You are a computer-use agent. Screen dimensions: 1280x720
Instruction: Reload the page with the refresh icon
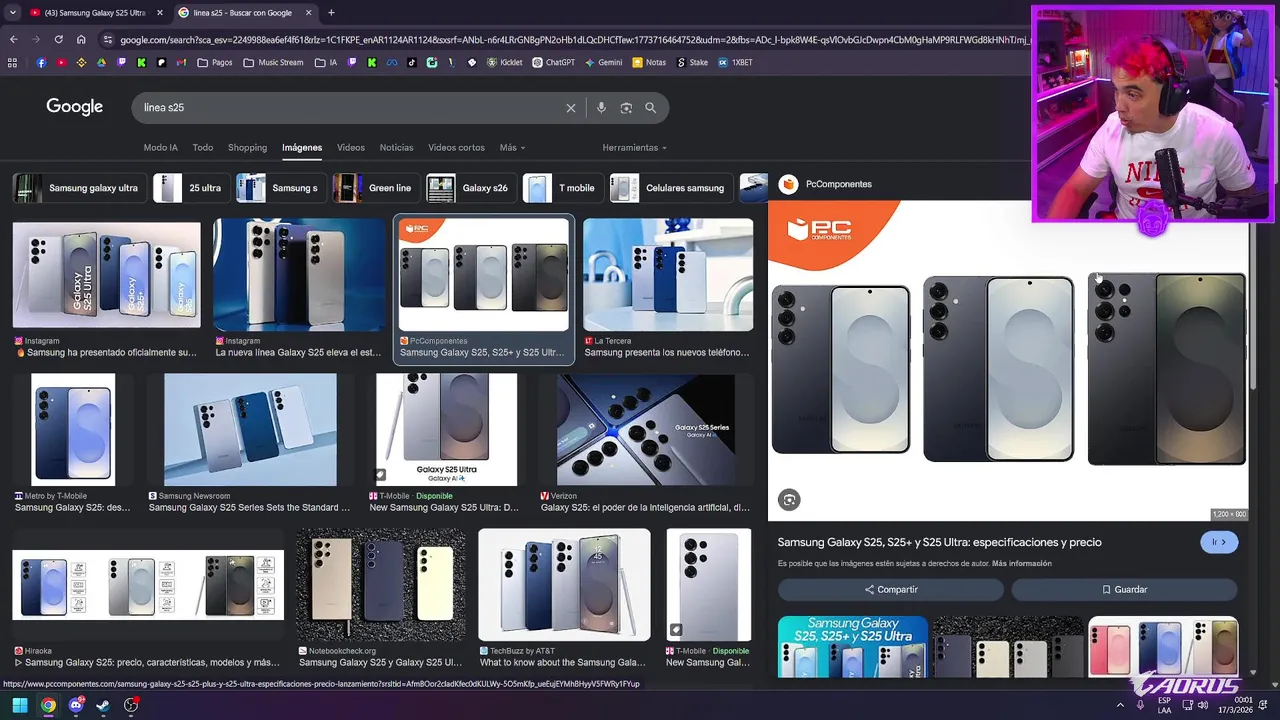[58, 40]
